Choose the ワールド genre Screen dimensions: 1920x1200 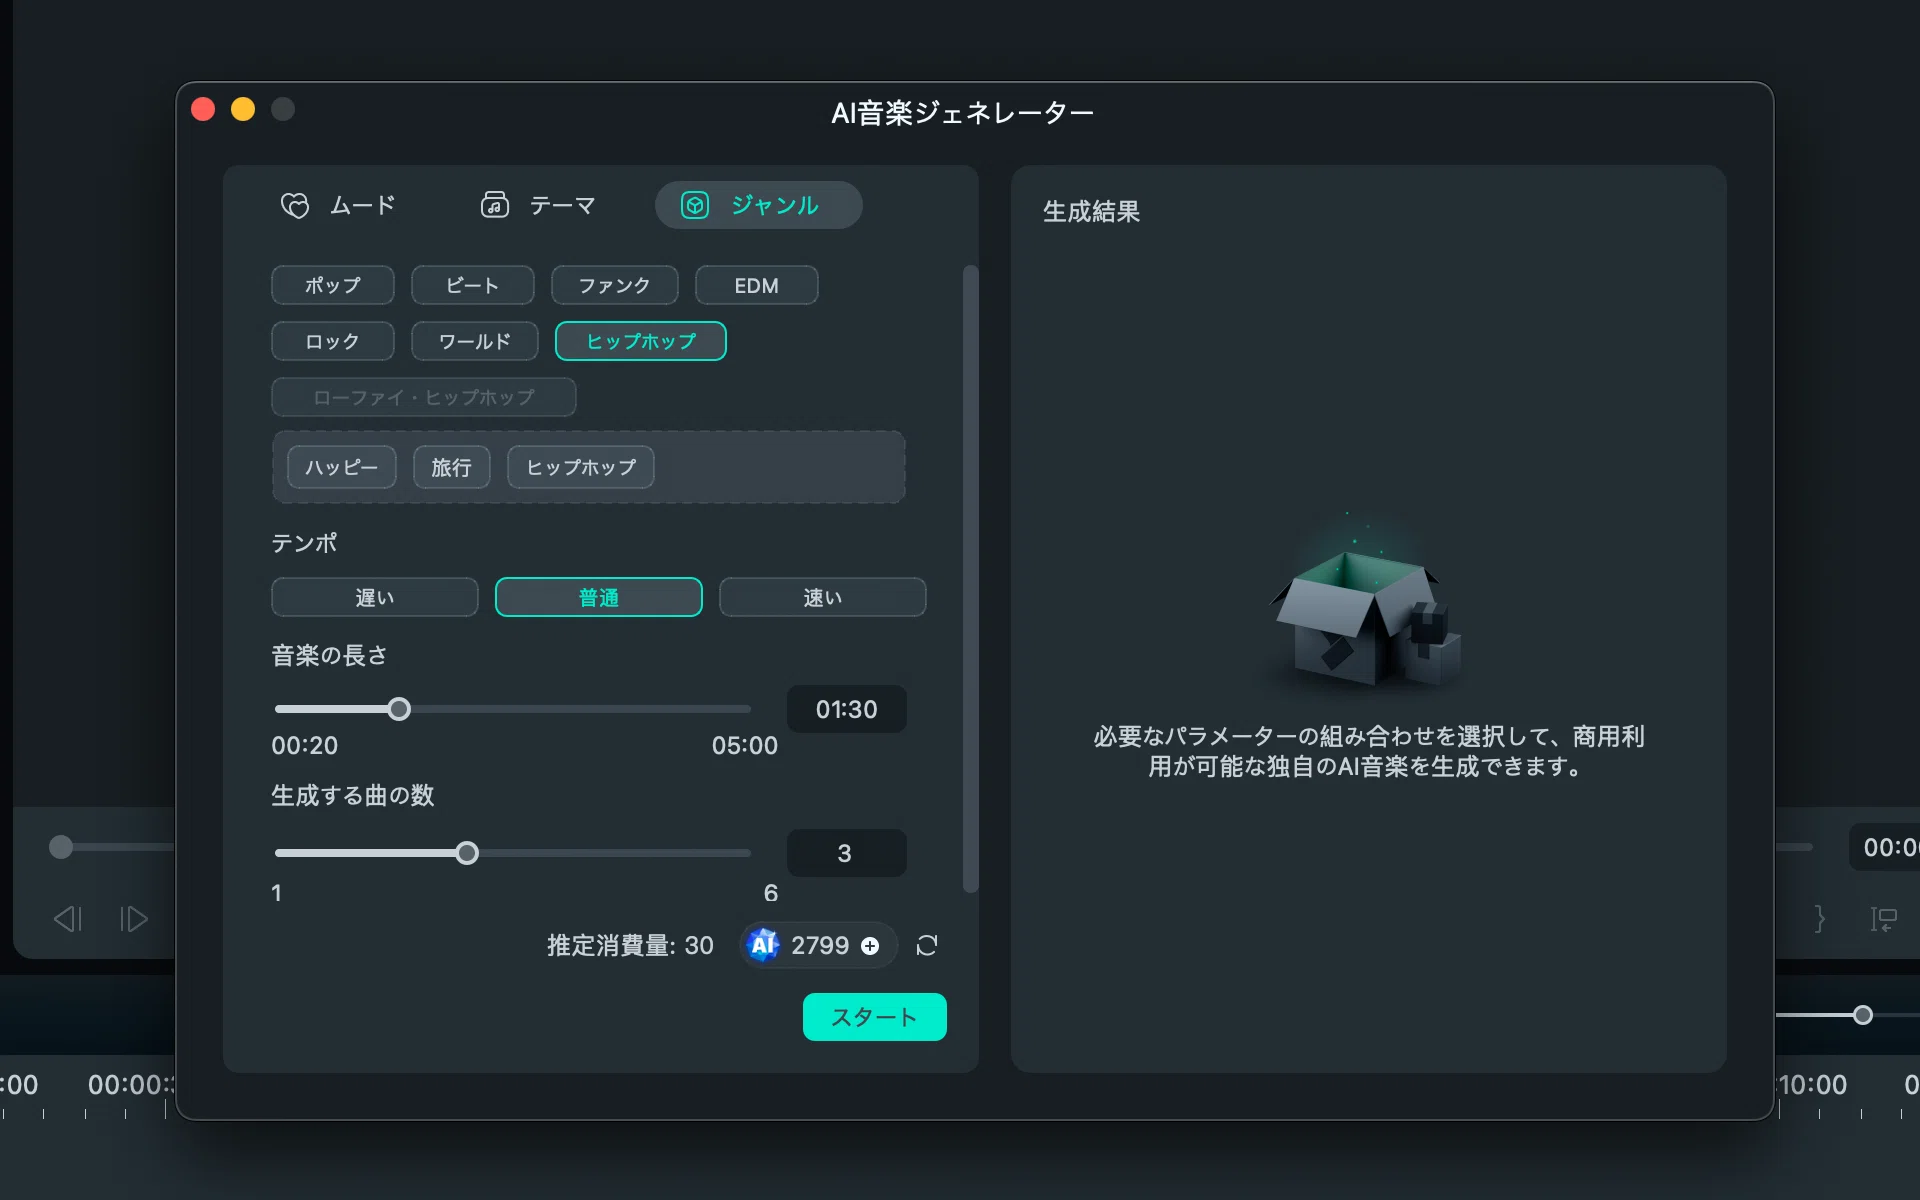(475, 341)
